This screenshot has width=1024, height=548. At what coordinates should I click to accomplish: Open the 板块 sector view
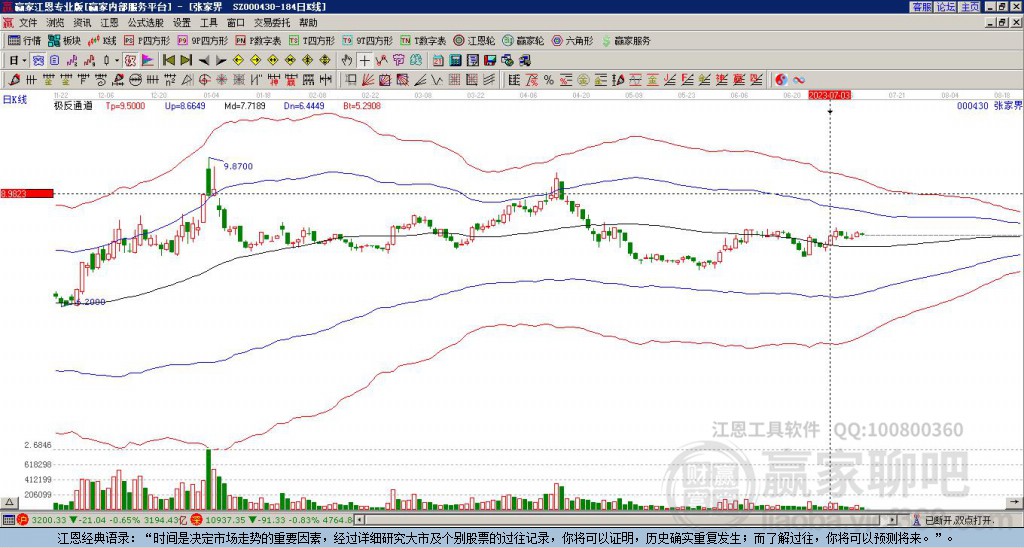click(64, 40)
